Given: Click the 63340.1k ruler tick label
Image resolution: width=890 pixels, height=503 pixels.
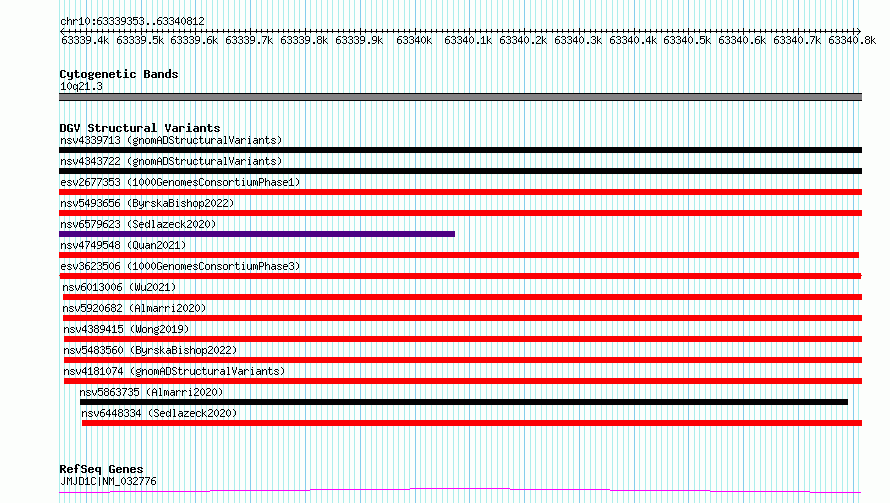Looking at the screenshot, I should pos(468,40).
